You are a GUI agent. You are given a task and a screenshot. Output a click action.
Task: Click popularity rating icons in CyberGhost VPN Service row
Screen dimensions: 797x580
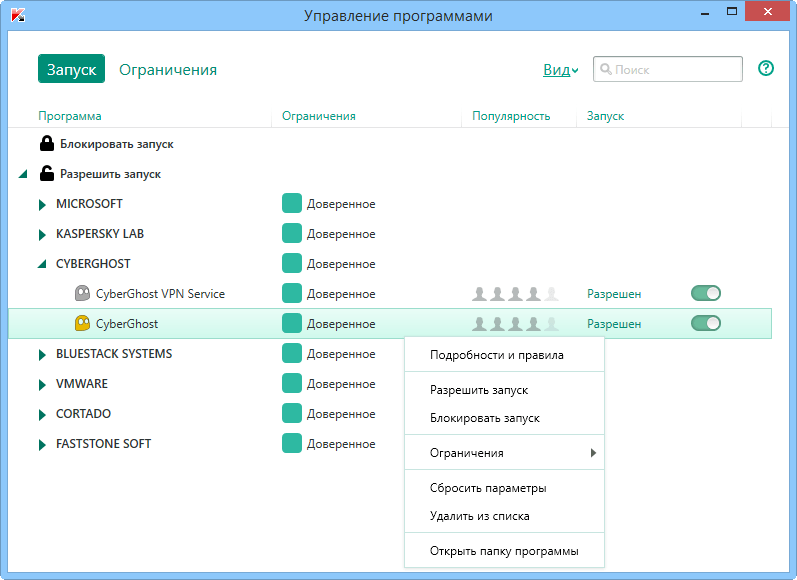515,294
